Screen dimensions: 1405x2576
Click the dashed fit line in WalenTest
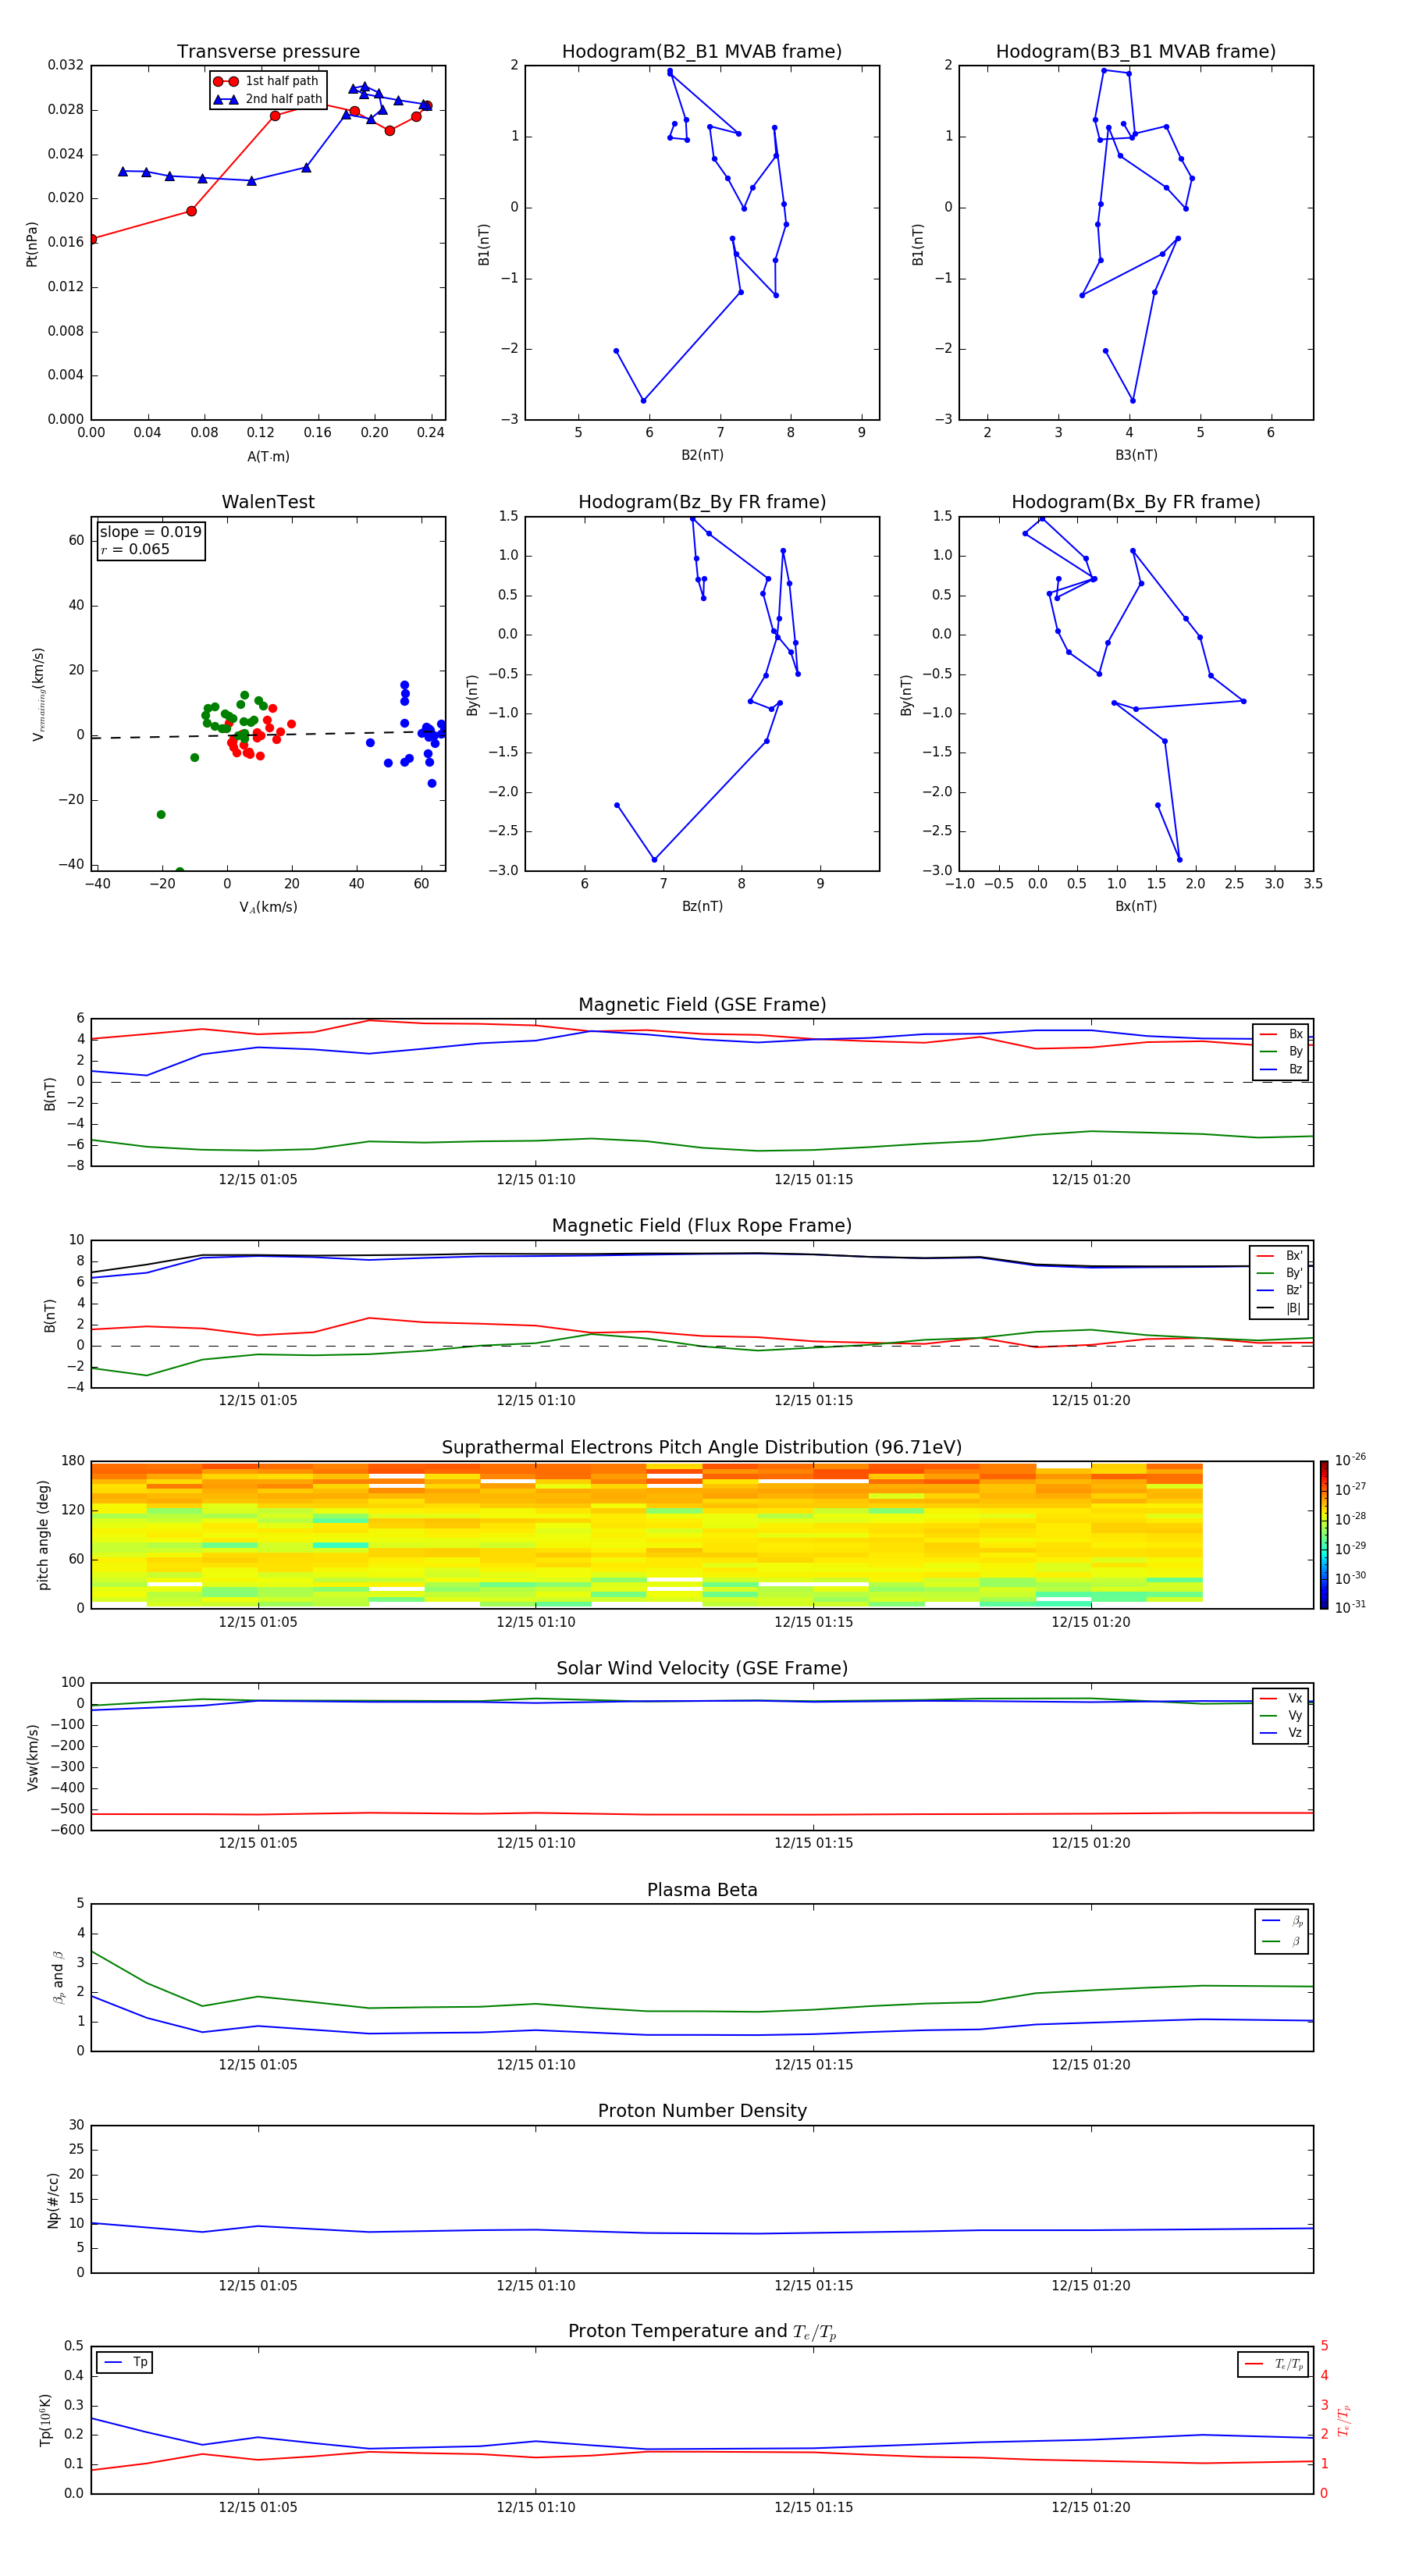click(x=268, y=735)
